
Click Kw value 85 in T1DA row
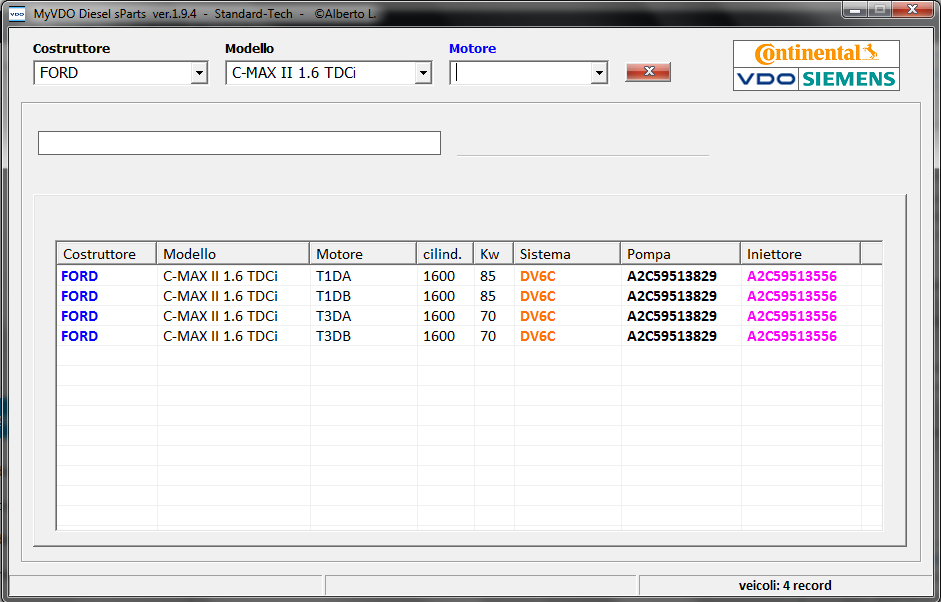[x=488, y=276]
